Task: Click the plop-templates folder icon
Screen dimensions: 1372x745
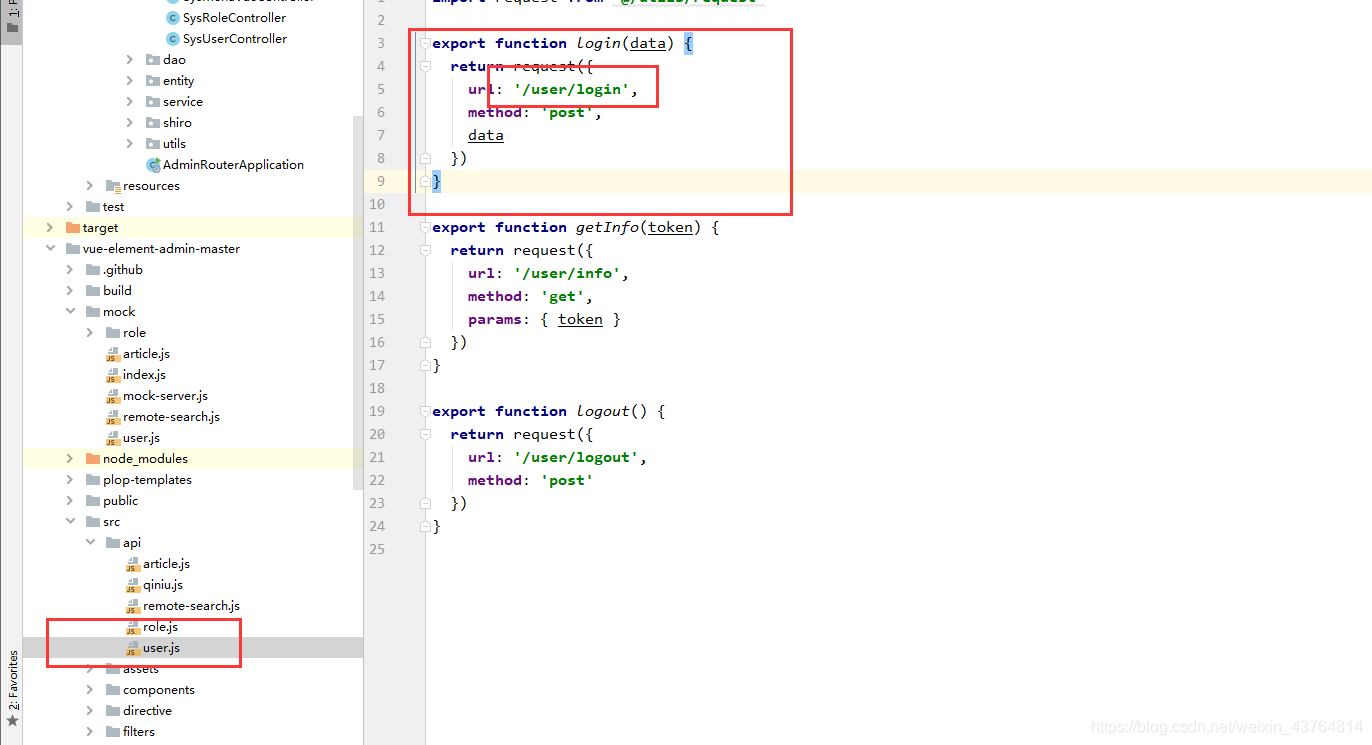Action: (x=93, y=480)
